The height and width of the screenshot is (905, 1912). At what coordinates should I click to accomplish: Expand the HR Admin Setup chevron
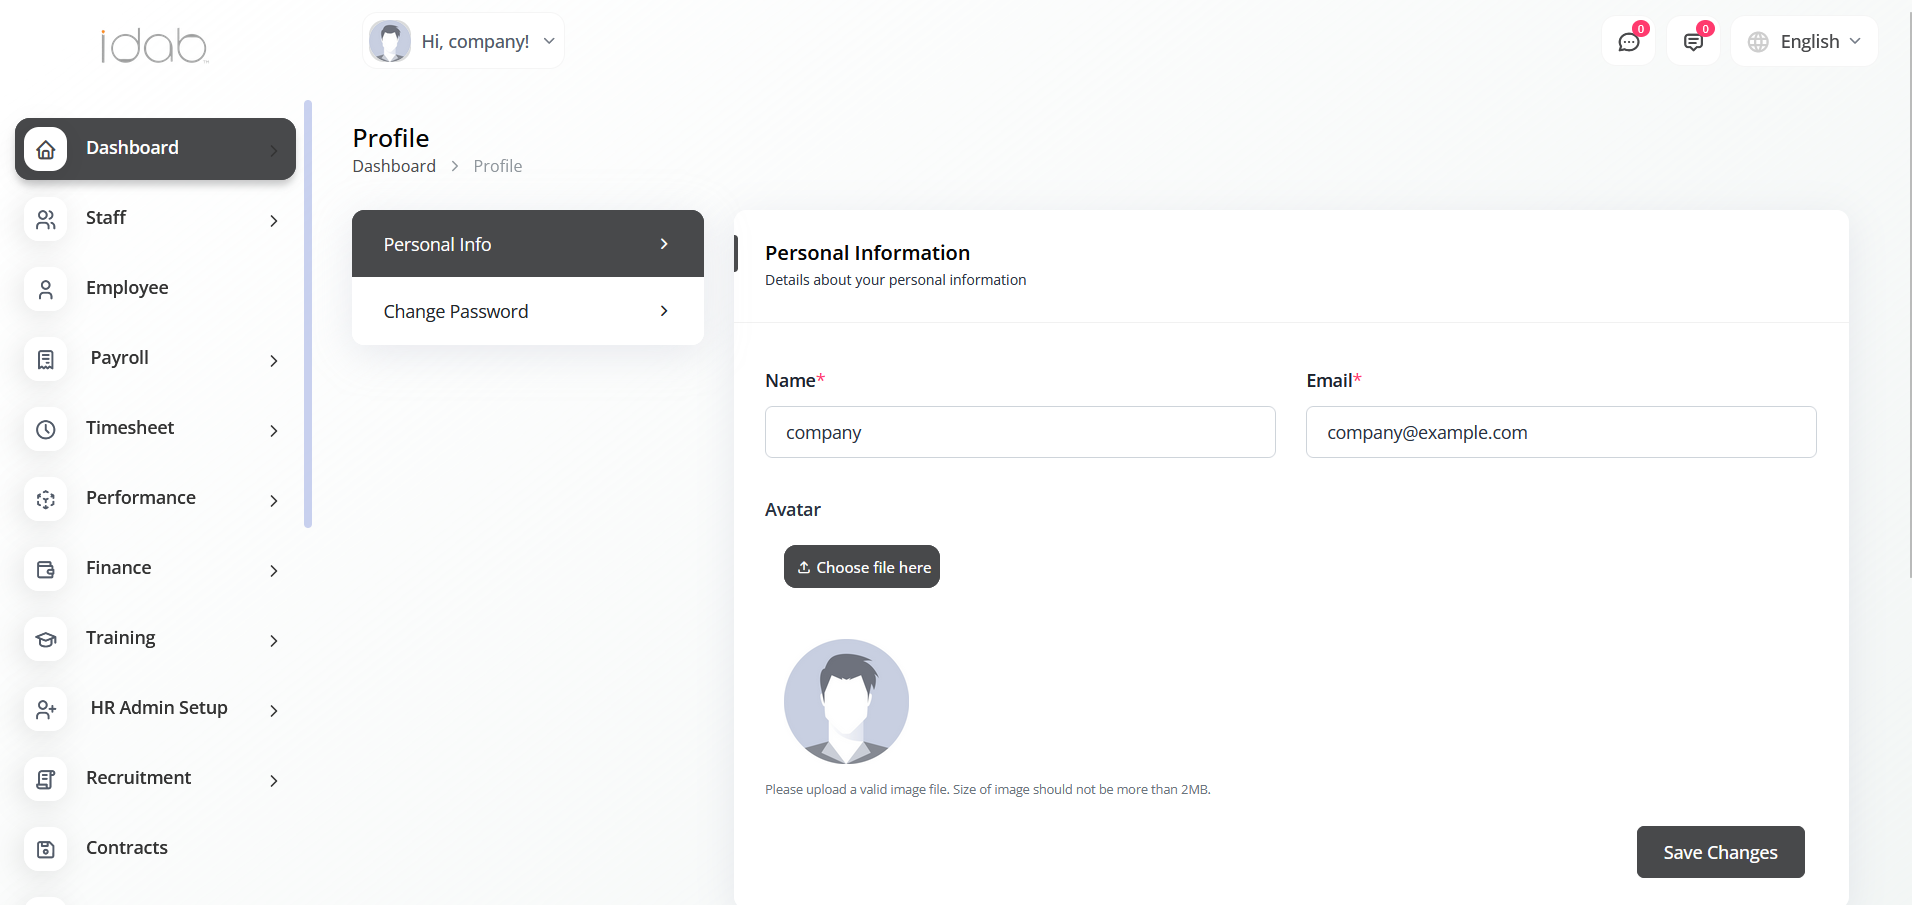point(274,710)
